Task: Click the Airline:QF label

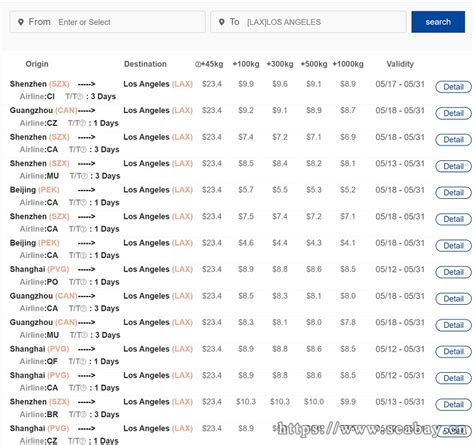Action: 39,361
